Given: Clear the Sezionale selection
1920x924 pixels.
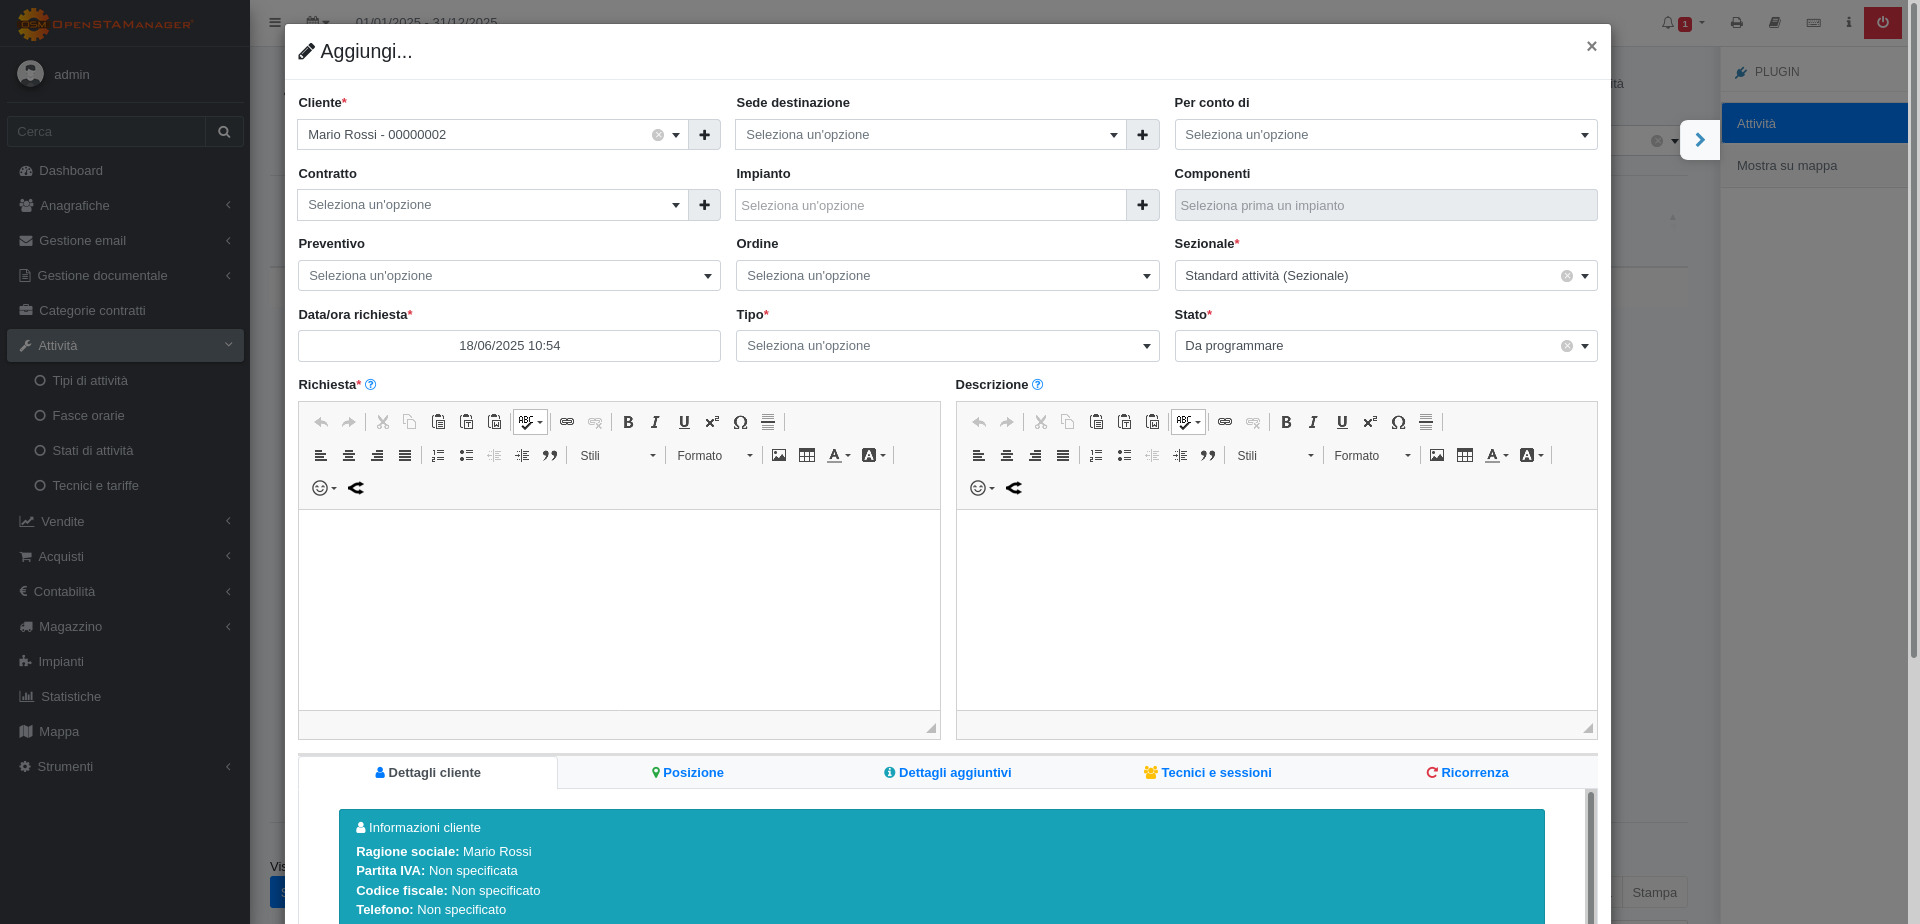Looking at the screenshot, I should pos(1567,276).
